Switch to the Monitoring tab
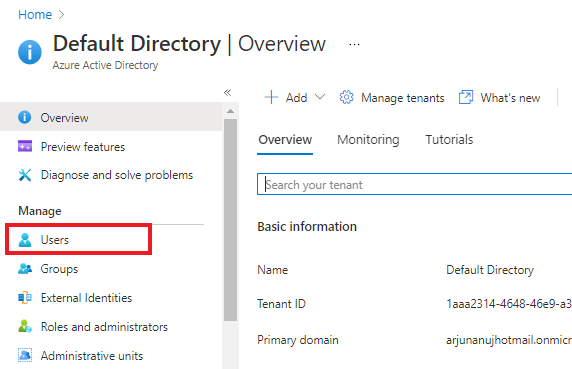 point(368,140)
